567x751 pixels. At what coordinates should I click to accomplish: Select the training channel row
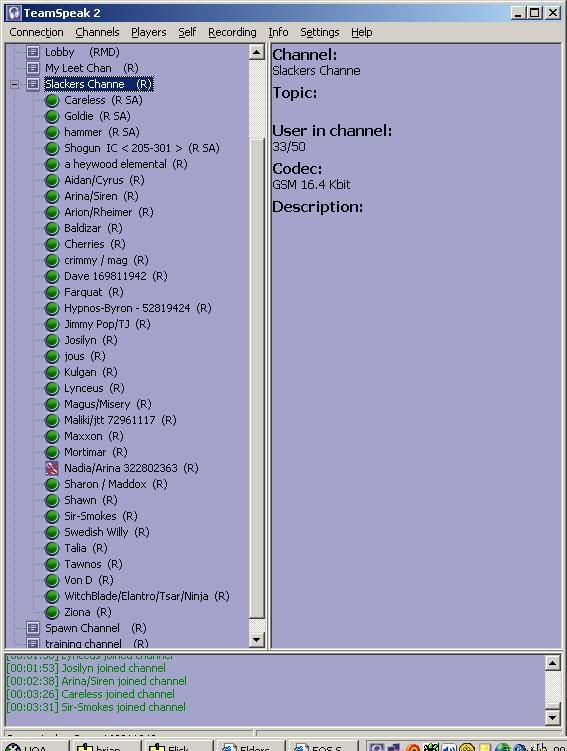(97, 643)
